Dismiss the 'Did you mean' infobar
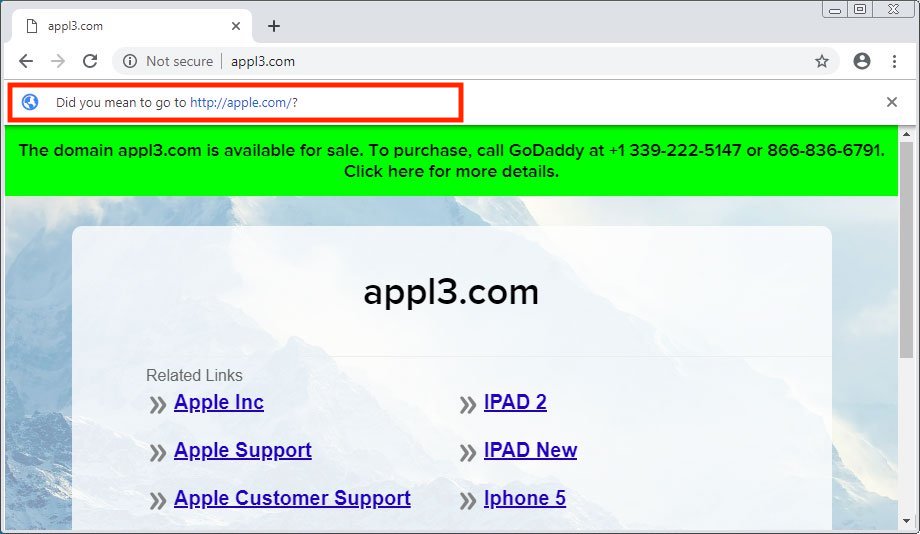This screenshot has height=534, width=920. (x=892, y=102)
